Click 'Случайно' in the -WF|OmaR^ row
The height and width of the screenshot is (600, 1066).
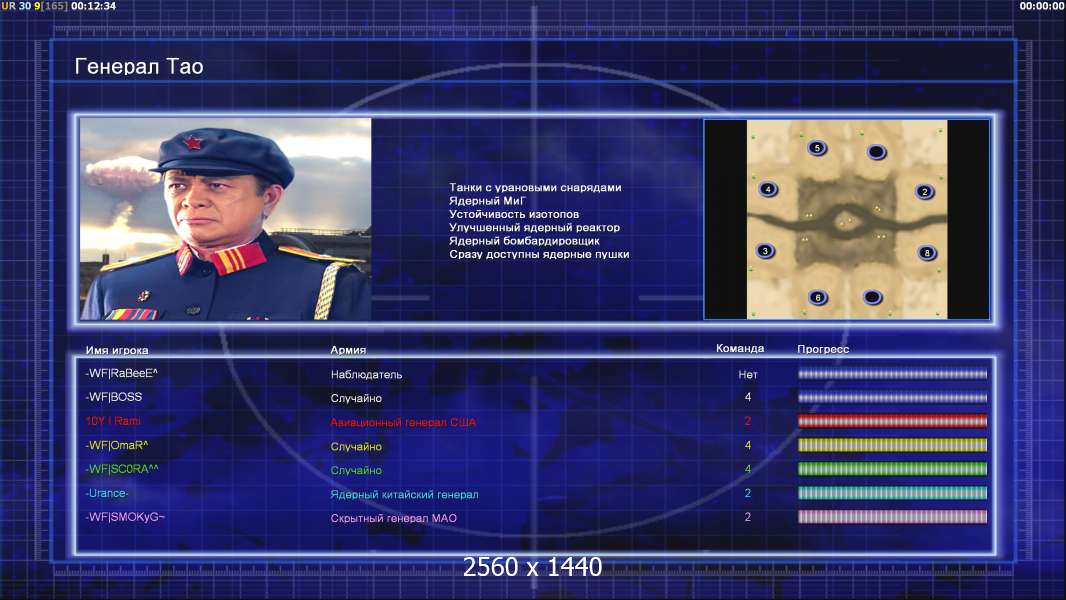pyautogui.click(x=356, y=446)
